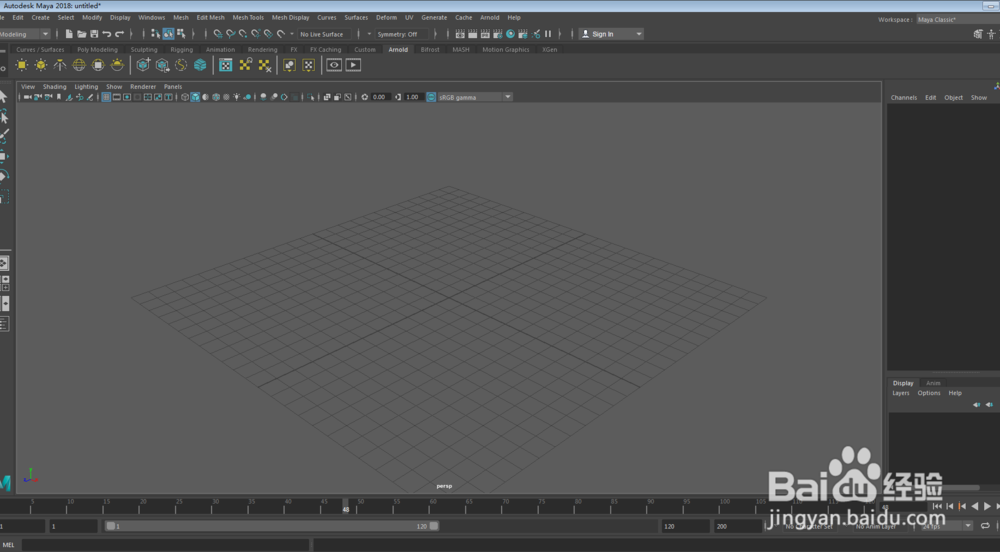Toggle X-ray display in viewport

coord(327,97)
